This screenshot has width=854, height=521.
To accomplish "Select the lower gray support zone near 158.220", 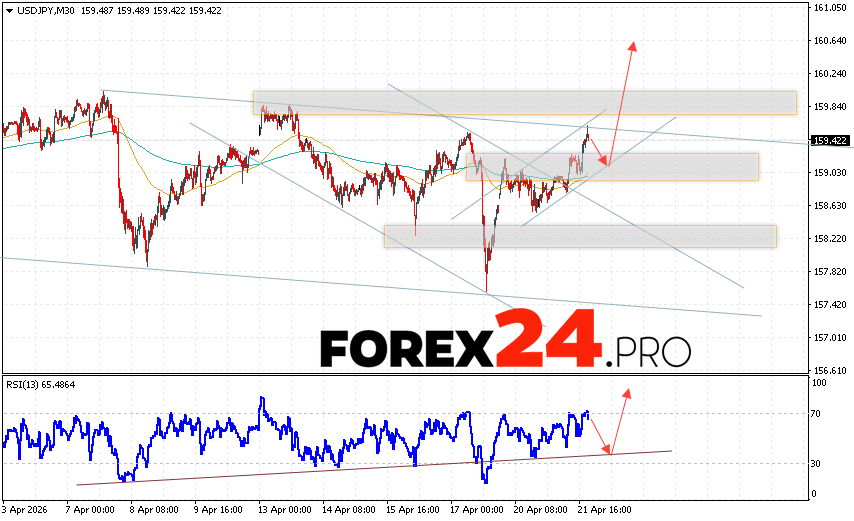I will [580, 236].
